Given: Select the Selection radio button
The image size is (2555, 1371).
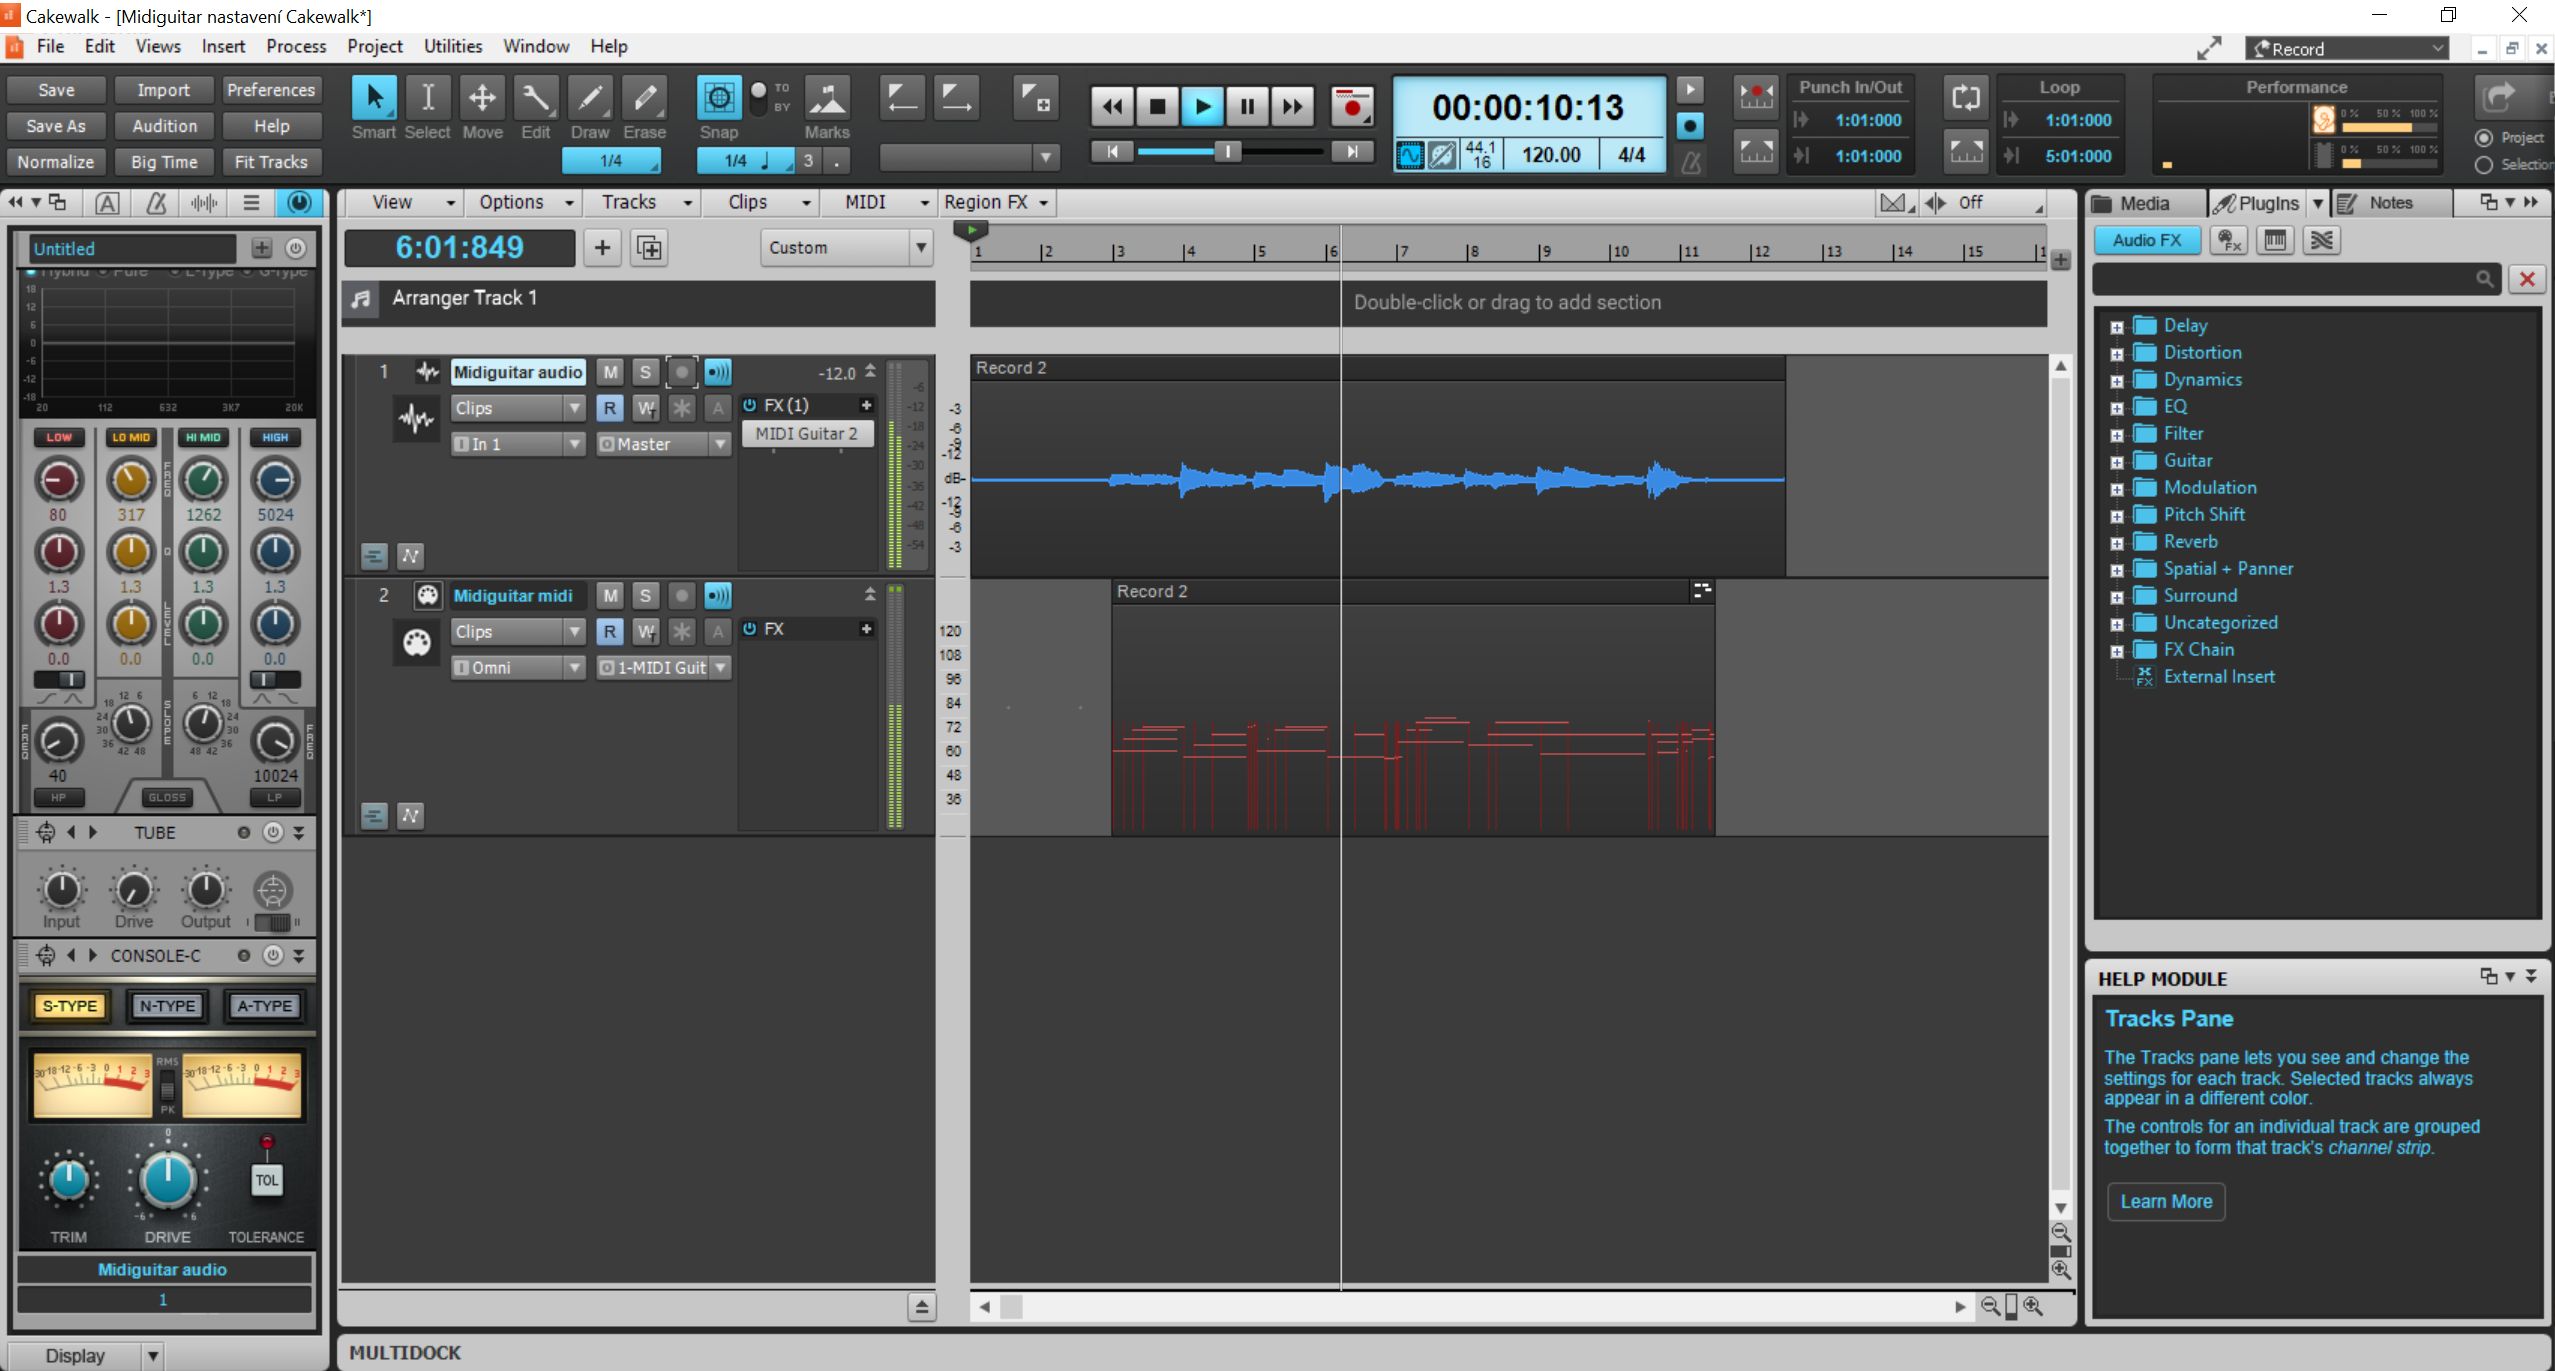Looking at the screenshot, I should click(2483, 165).
